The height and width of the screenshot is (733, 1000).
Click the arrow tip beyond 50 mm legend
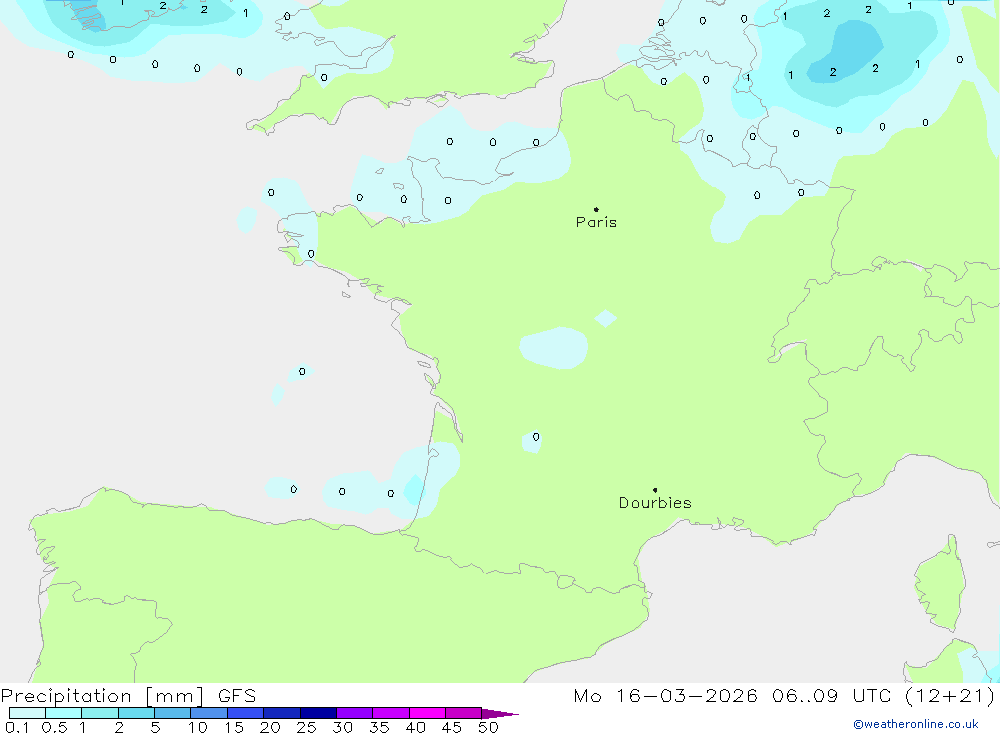tap(501, 713)
